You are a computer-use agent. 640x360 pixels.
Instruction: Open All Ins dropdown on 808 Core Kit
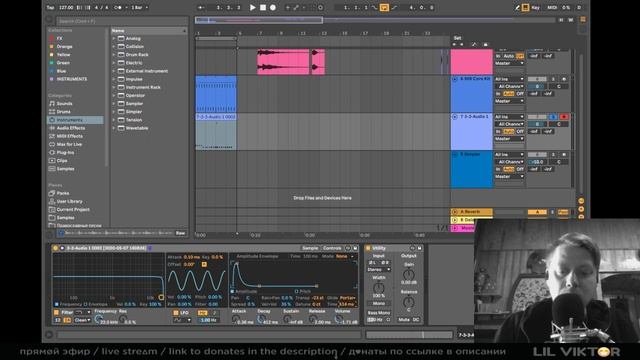pyautogui.click(x=509, y=79)
